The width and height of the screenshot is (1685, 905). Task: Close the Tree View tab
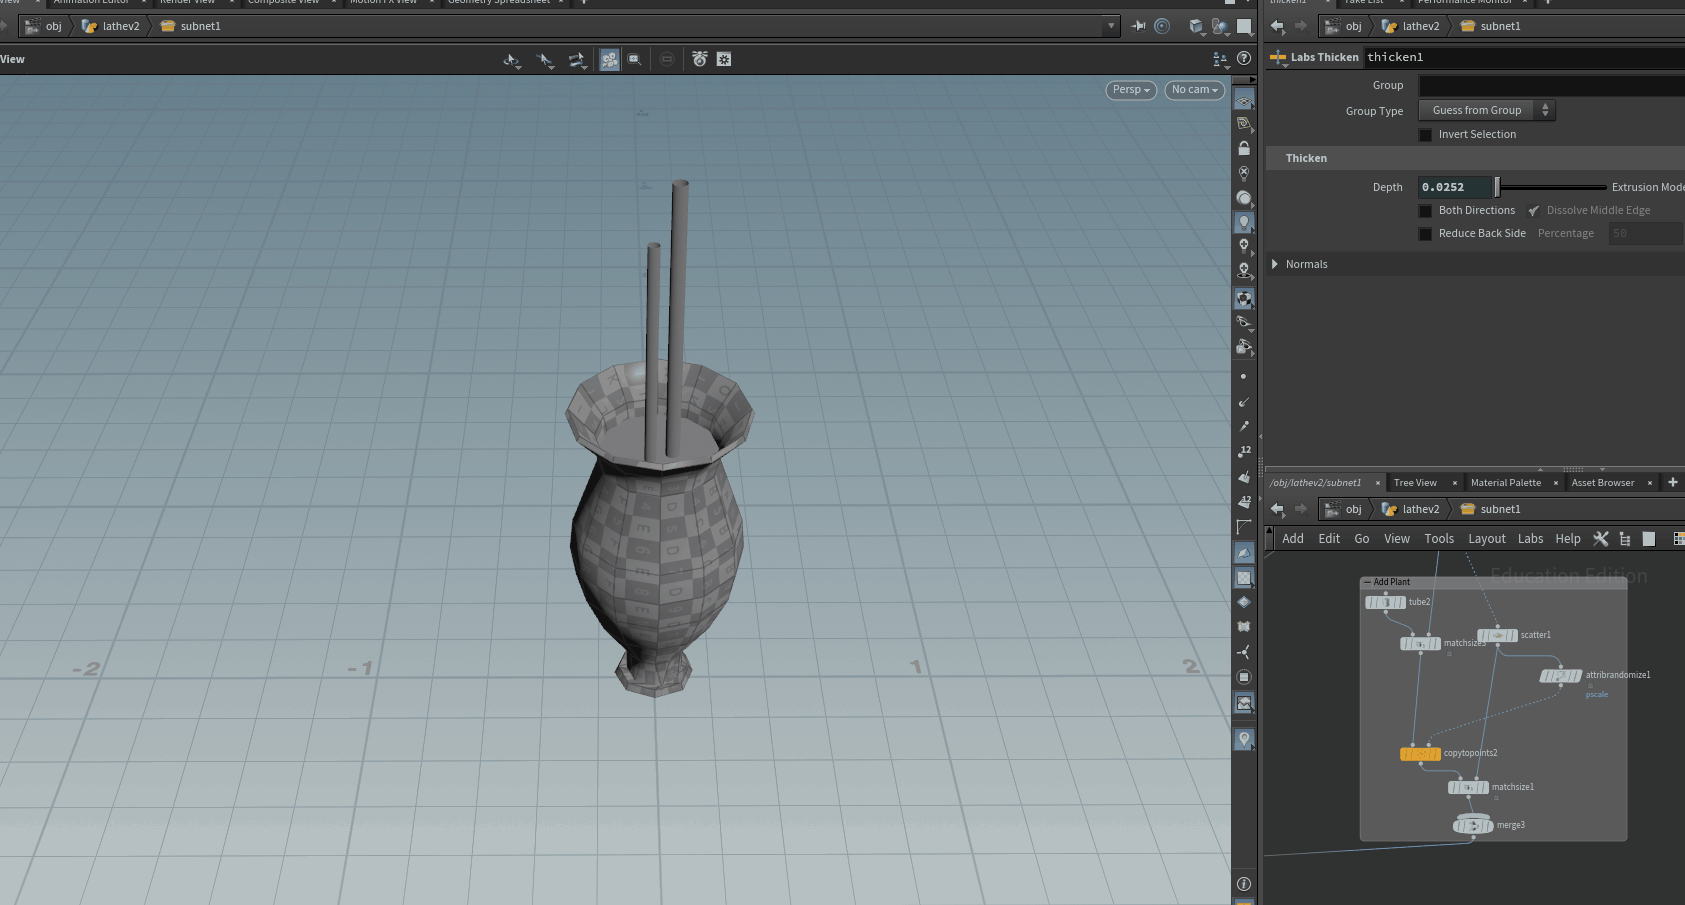1455,483
